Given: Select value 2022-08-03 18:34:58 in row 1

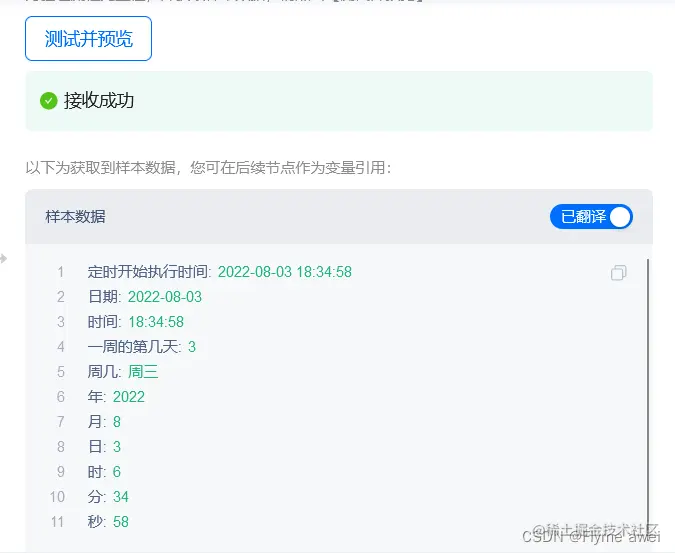Looking at the screenshot, I should click(x=285, y=272).
